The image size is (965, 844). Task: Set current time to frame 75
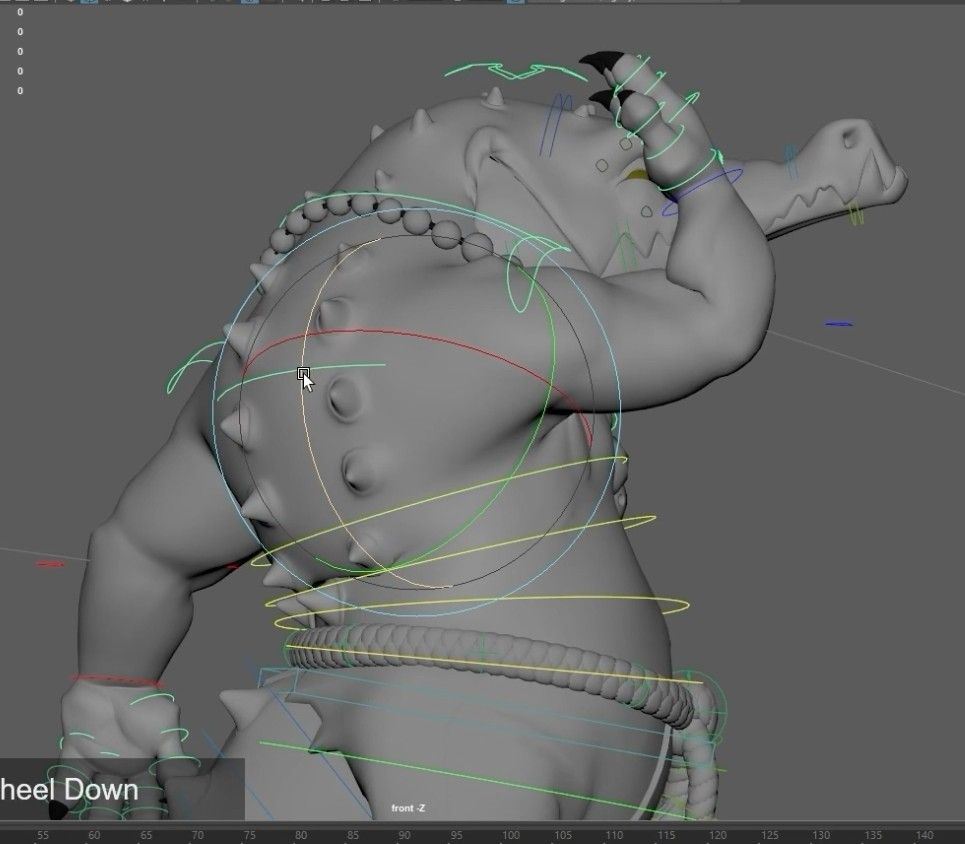249,835
